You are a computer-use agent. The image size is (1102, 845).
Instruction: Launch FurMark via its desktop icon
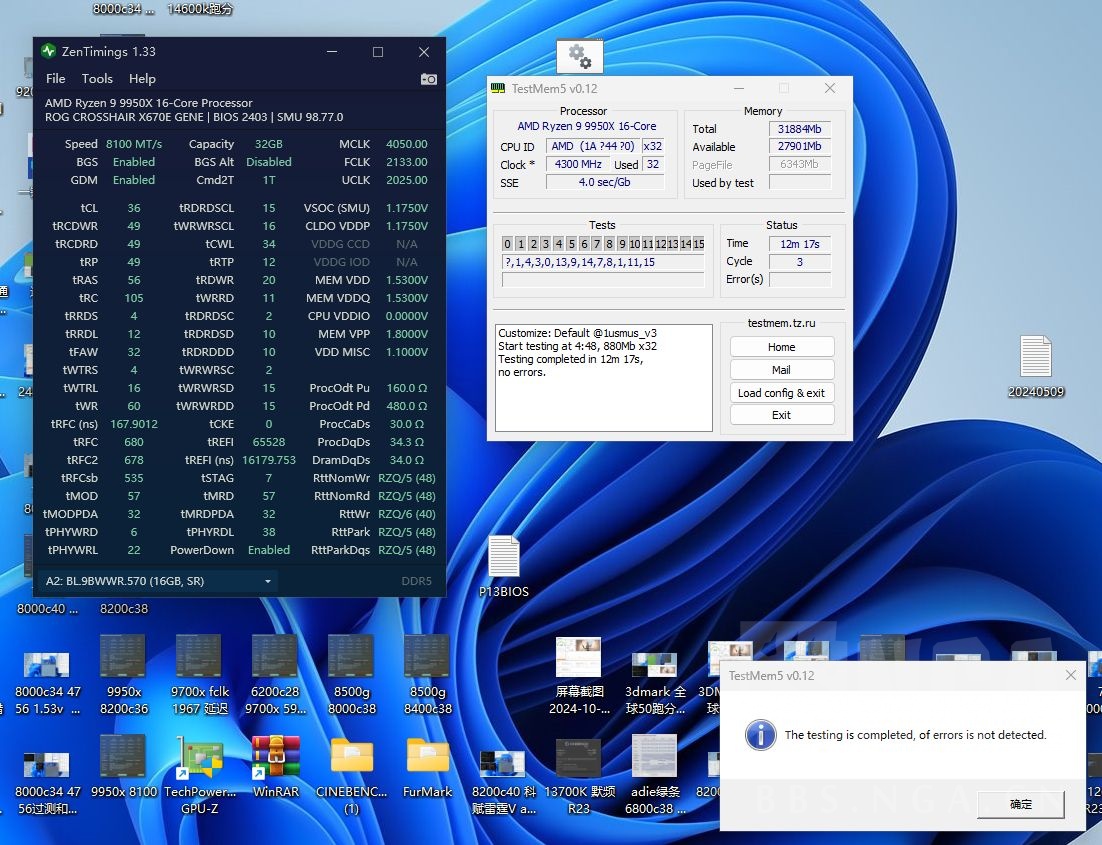(x=427, y=757)
